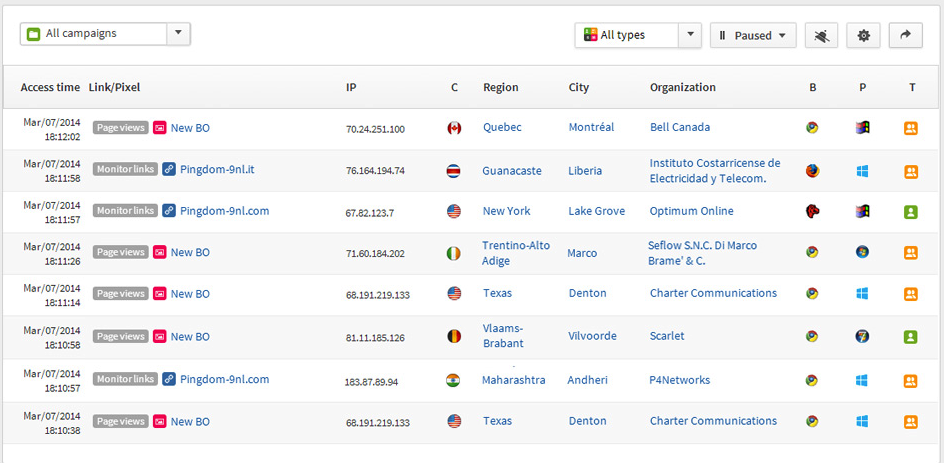Open the Paused dropdown menu

tap(753, 36)
